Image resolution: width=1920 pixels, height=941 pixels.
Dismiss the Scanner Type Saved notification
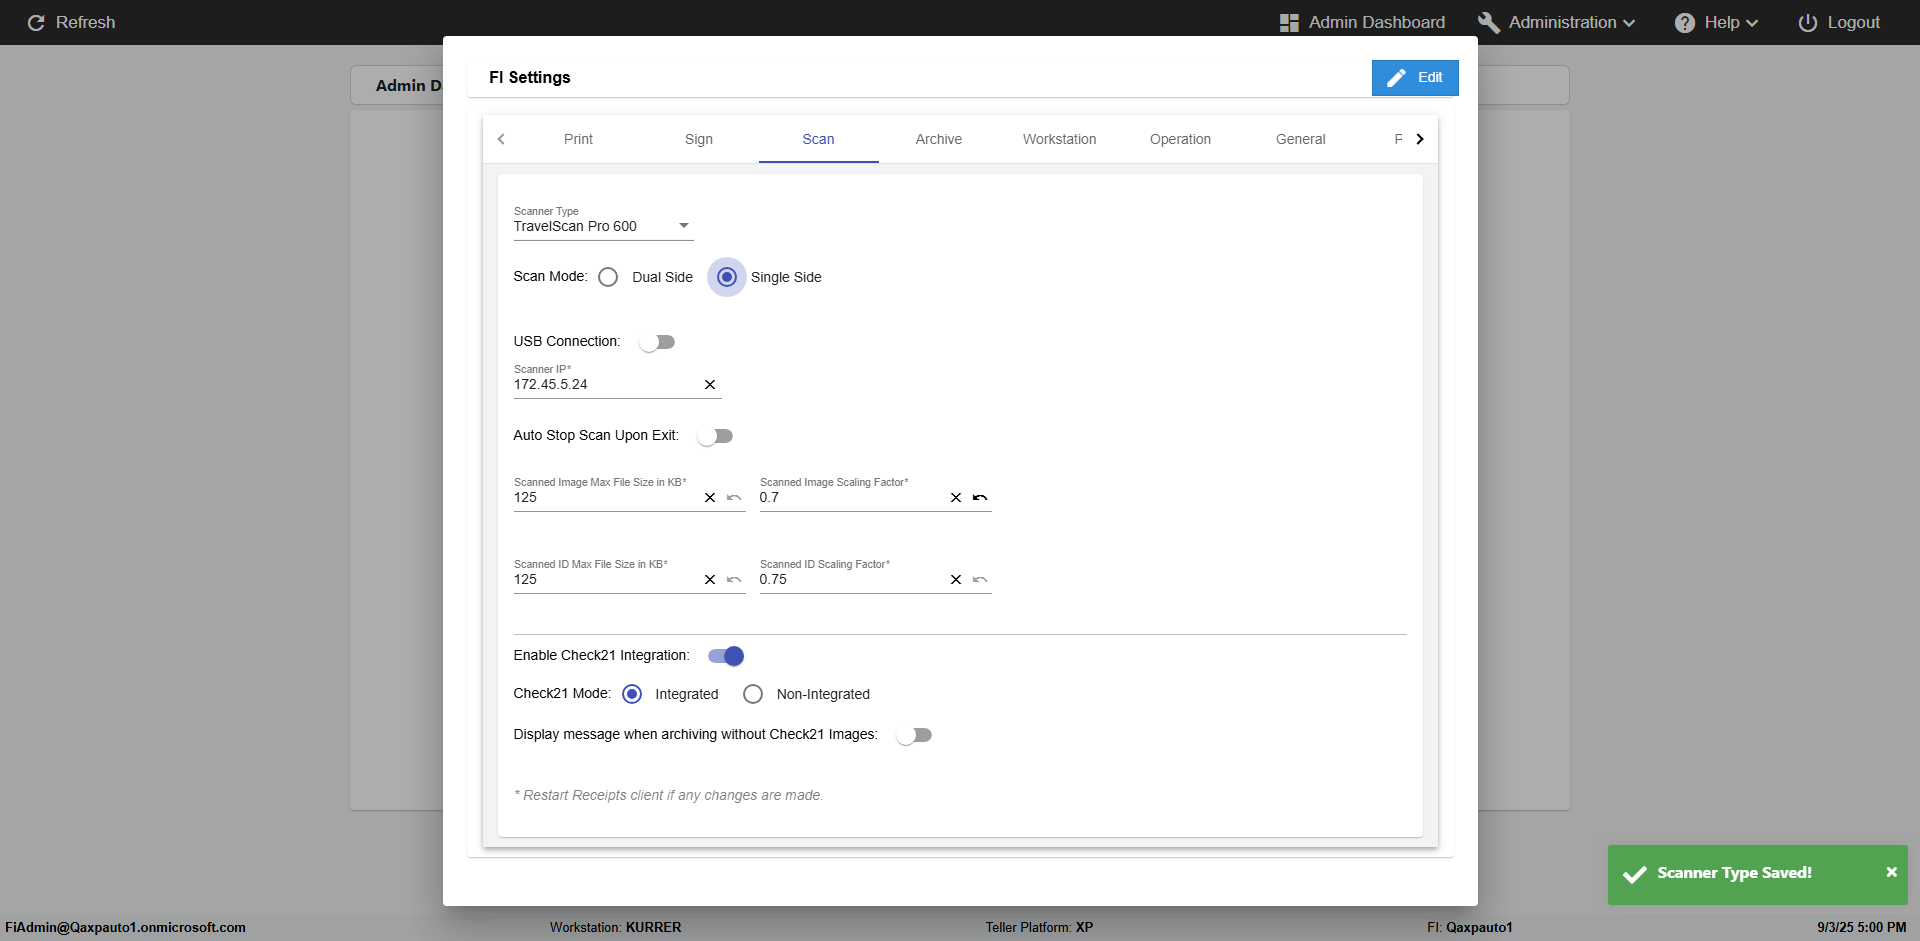[1891, 872]
